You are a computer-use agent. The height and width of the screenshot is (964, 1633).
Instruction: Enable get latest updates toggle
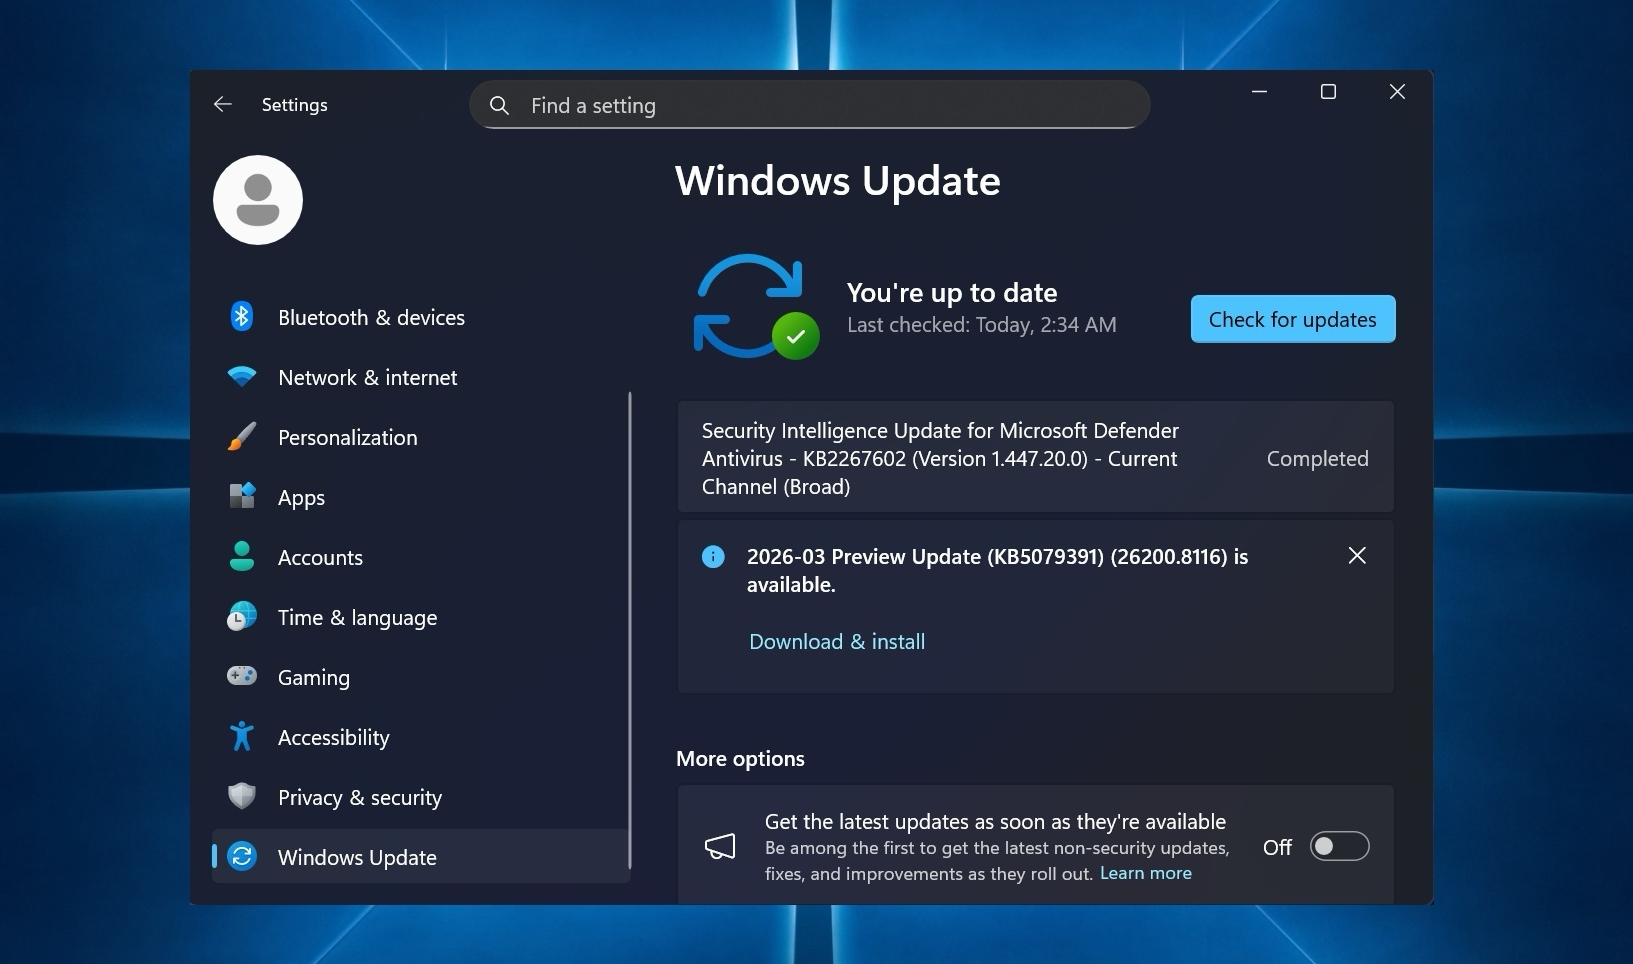[x=1339, y=847]
